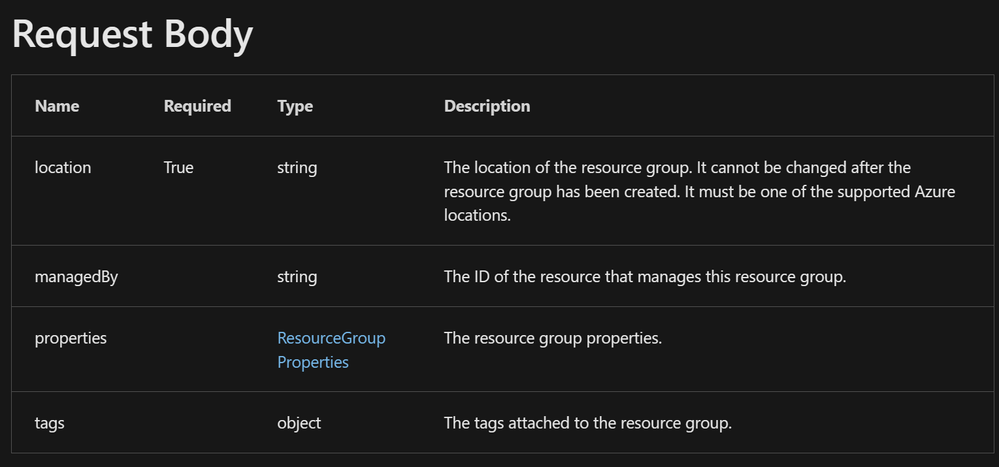999x467 pixels.
Task: Click the 'The resource group properties.' description
Action: tap(553, 338)
